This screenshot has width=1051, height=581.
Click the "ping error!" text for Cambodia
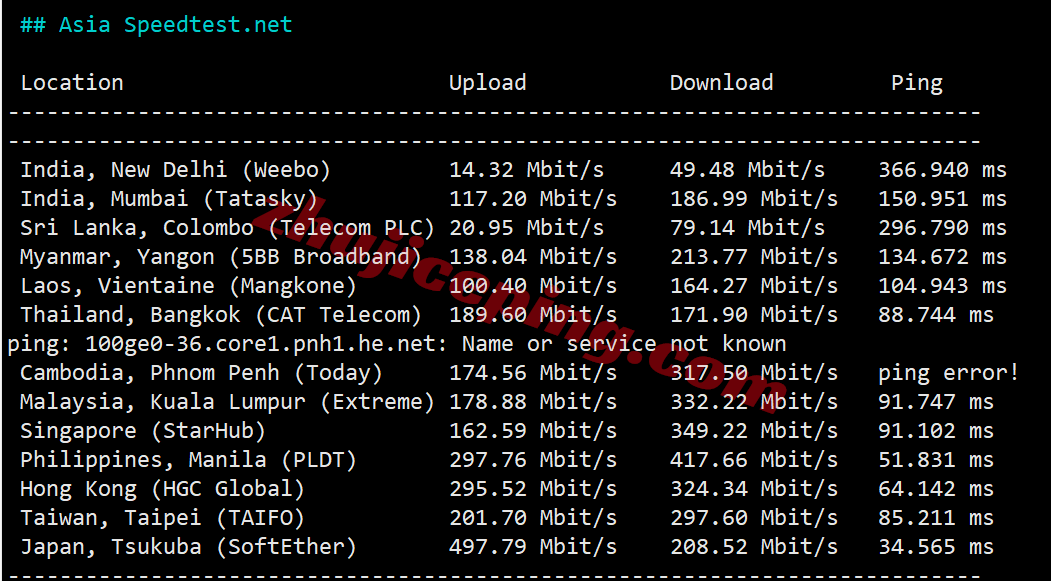point(949,373)
